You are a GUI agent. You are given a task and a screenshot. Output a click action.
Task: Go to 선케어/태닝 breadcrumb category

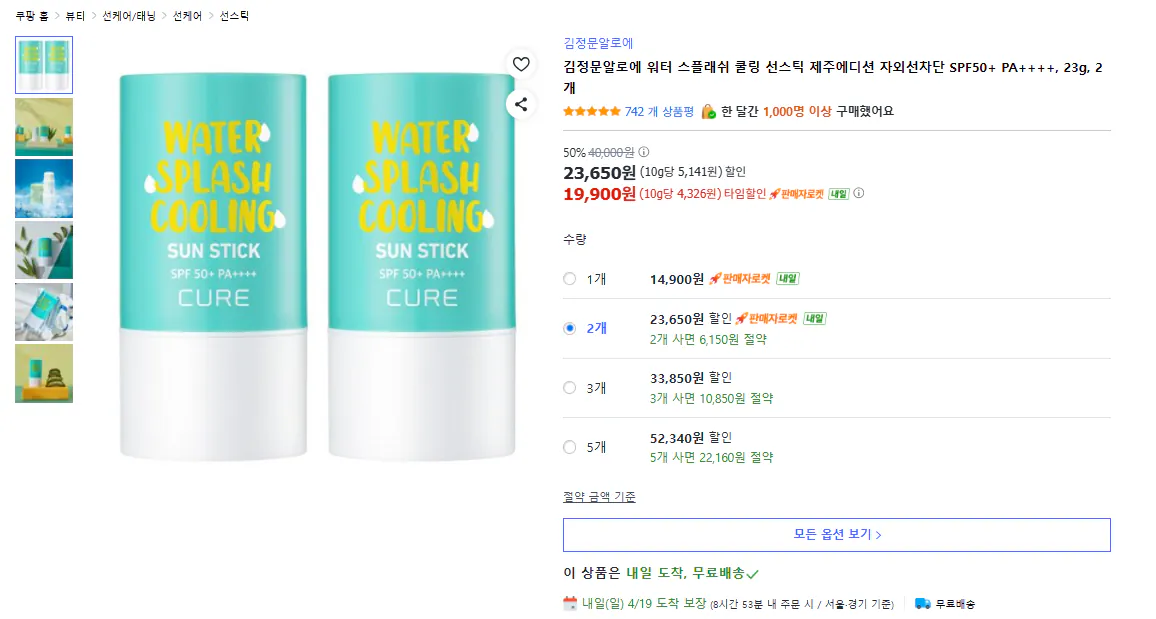(x=129, y=16)
